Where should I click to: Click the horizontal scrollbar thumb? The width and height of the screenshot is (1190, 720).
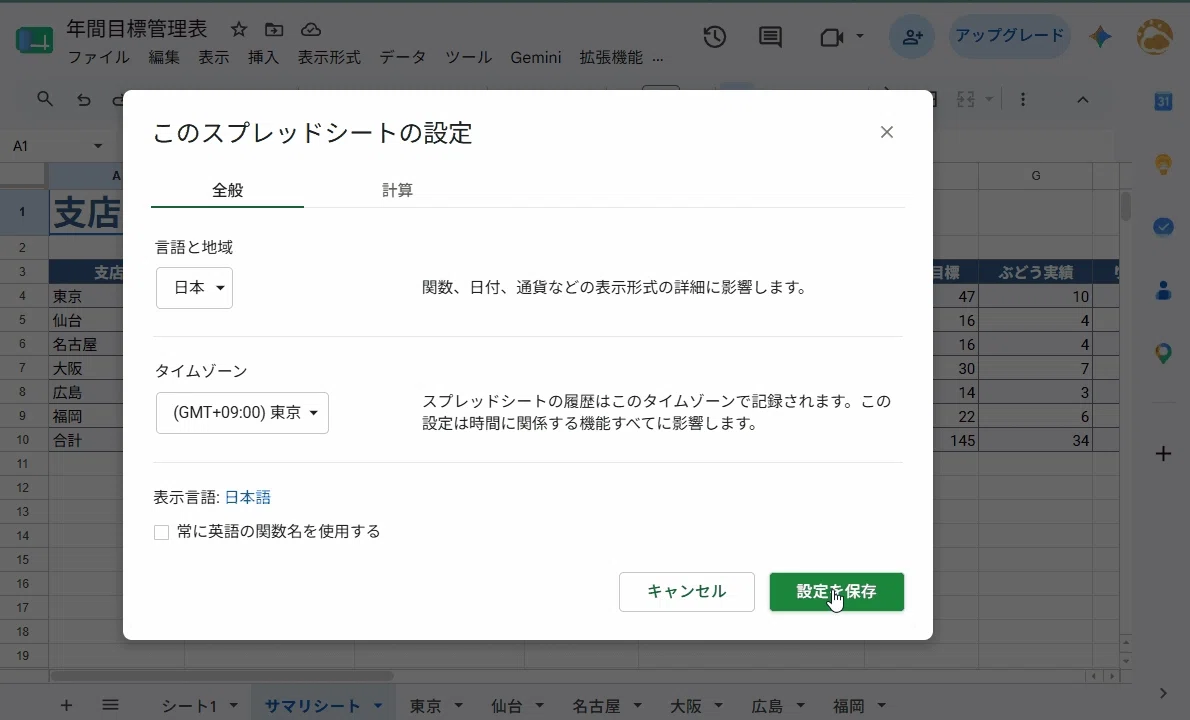point(221,675)
